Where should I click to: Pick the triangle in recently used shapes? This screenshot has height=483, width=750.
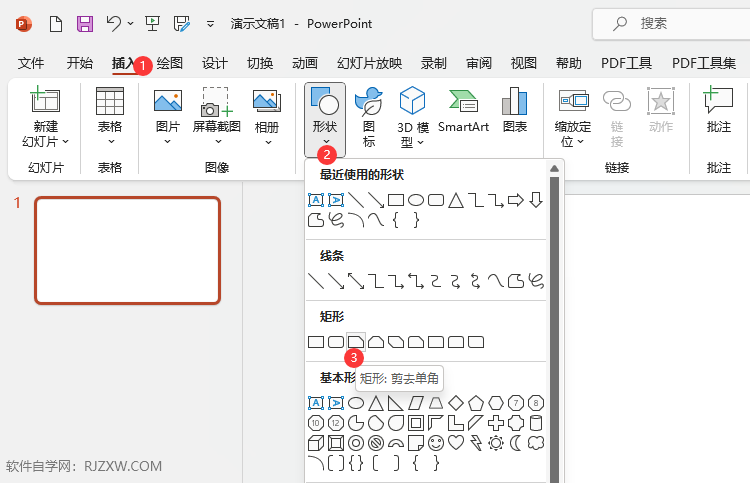tap(456, 200)
